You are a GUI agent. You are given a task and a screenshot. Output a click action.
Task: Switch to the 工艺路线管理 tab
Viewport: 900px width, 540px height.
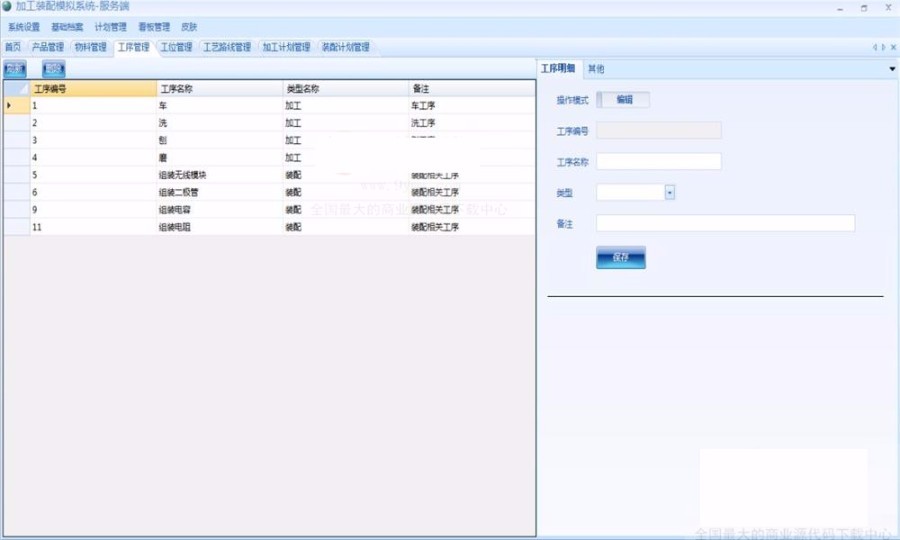227,47
